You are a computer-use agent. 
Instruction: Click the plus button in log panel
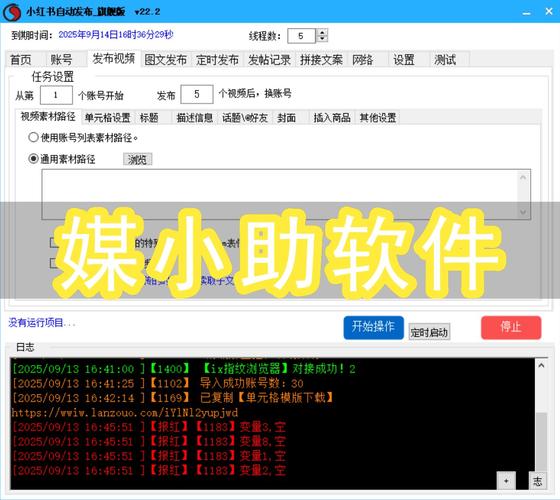506,481
